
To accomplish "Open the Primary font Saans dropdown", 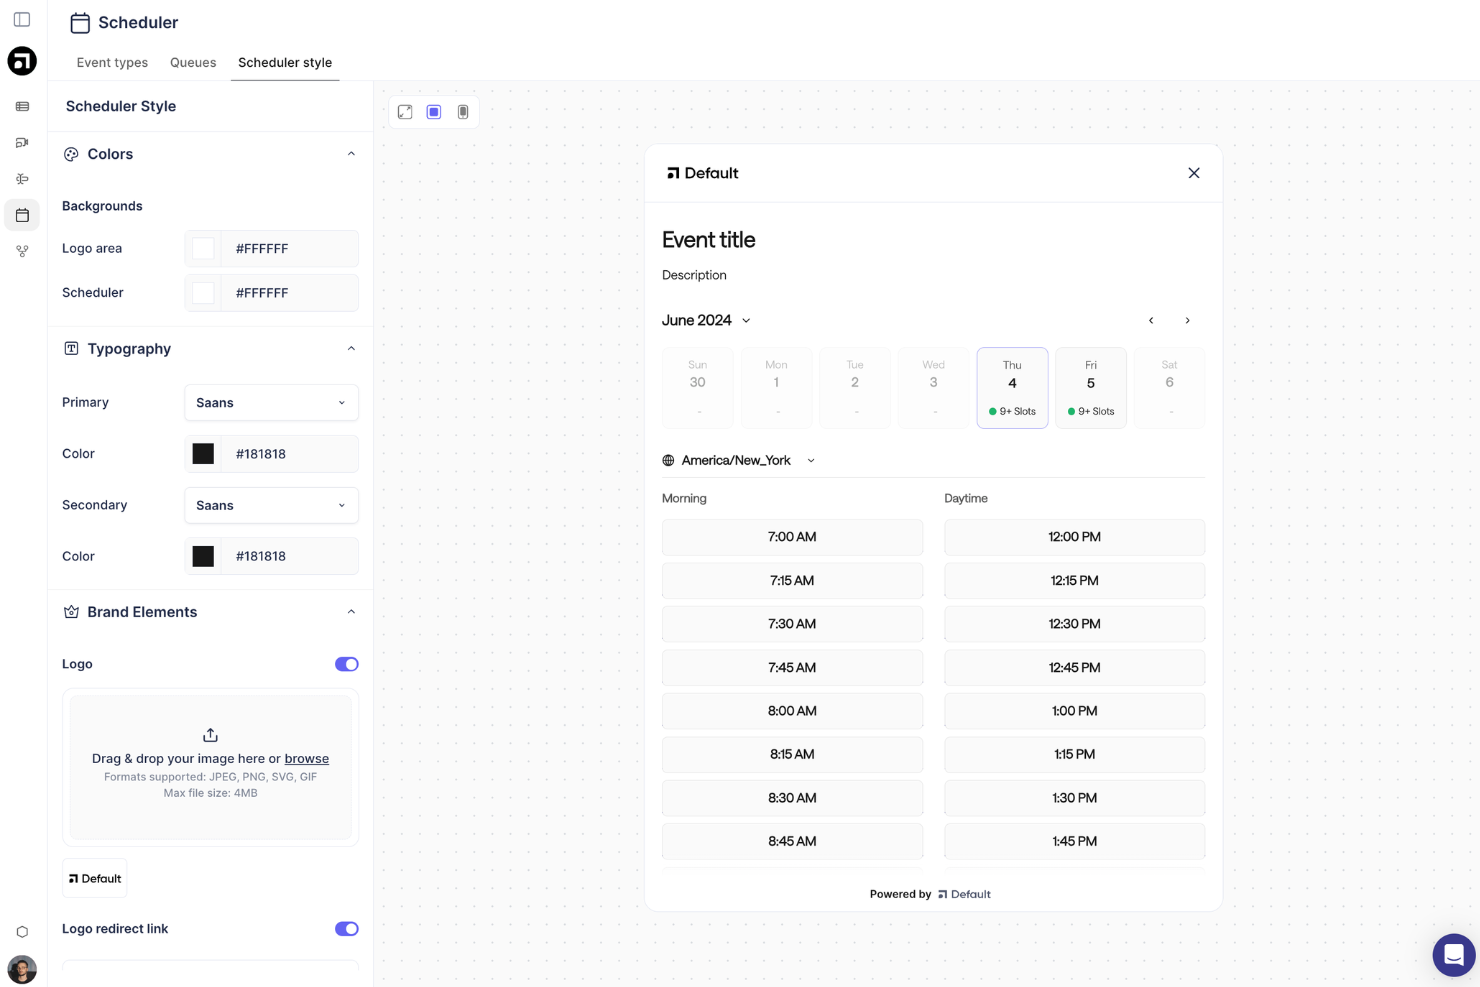I will [x=271, y=402].
